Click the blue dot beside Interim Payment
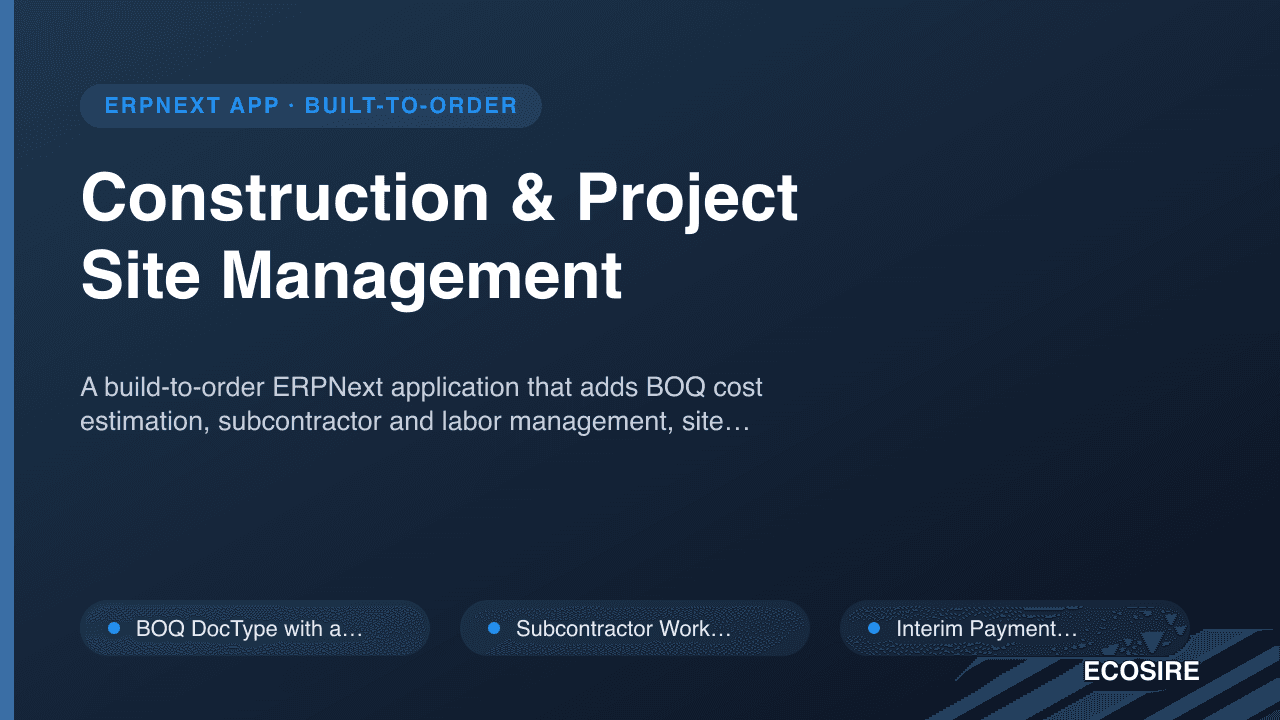 874,628
